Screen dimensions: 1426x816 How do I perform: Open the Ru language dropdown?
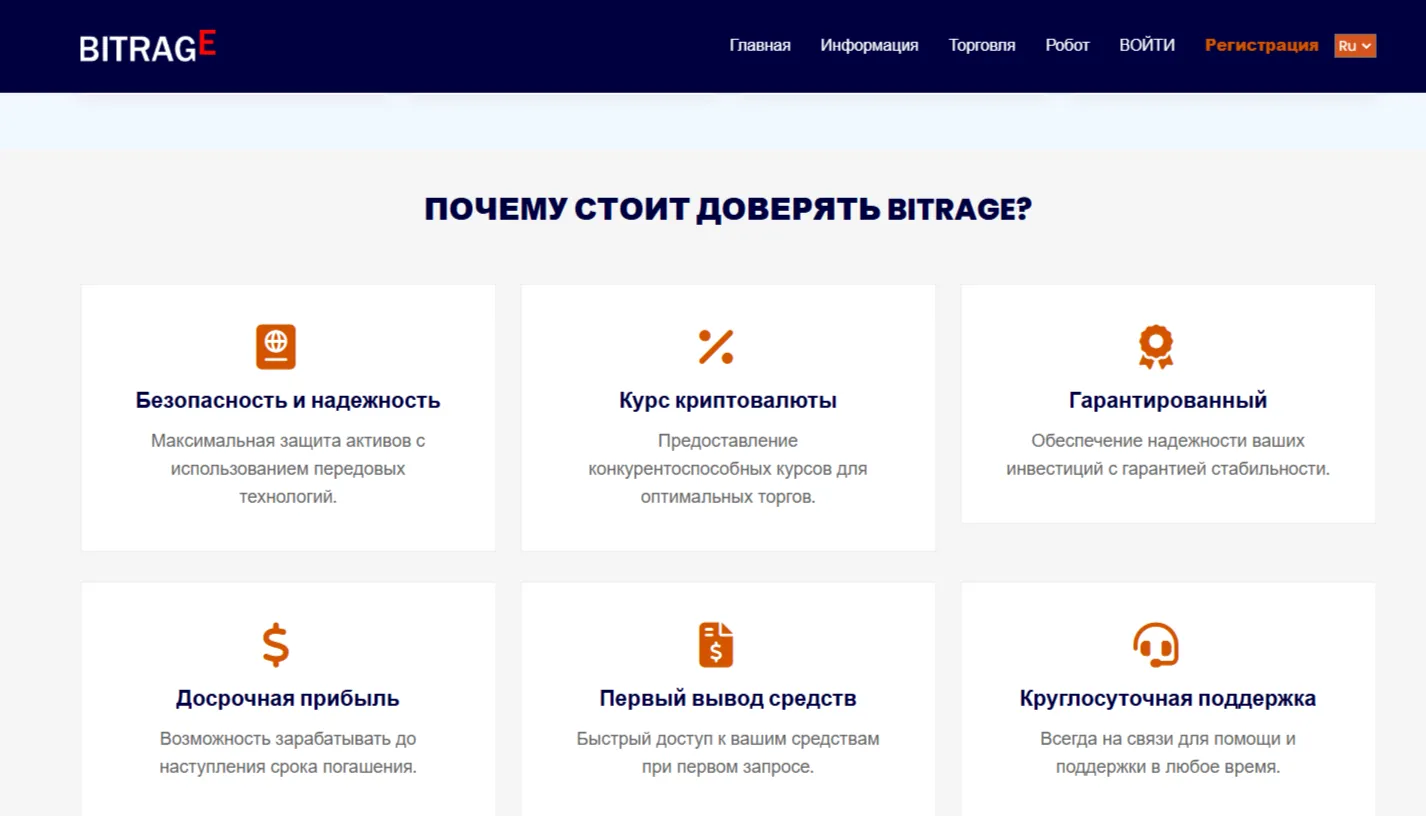pos(1355,46)
